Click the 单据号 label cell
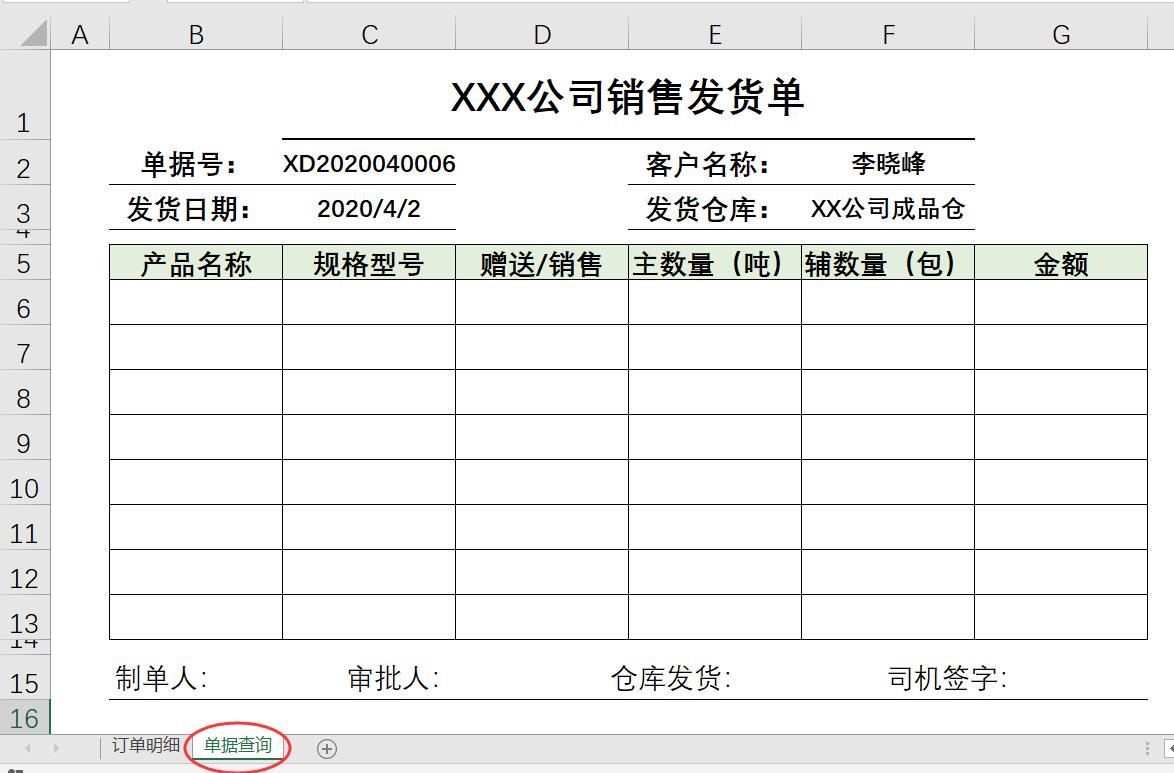This screenshot has height=773, width=1174. tap(196, 163)
